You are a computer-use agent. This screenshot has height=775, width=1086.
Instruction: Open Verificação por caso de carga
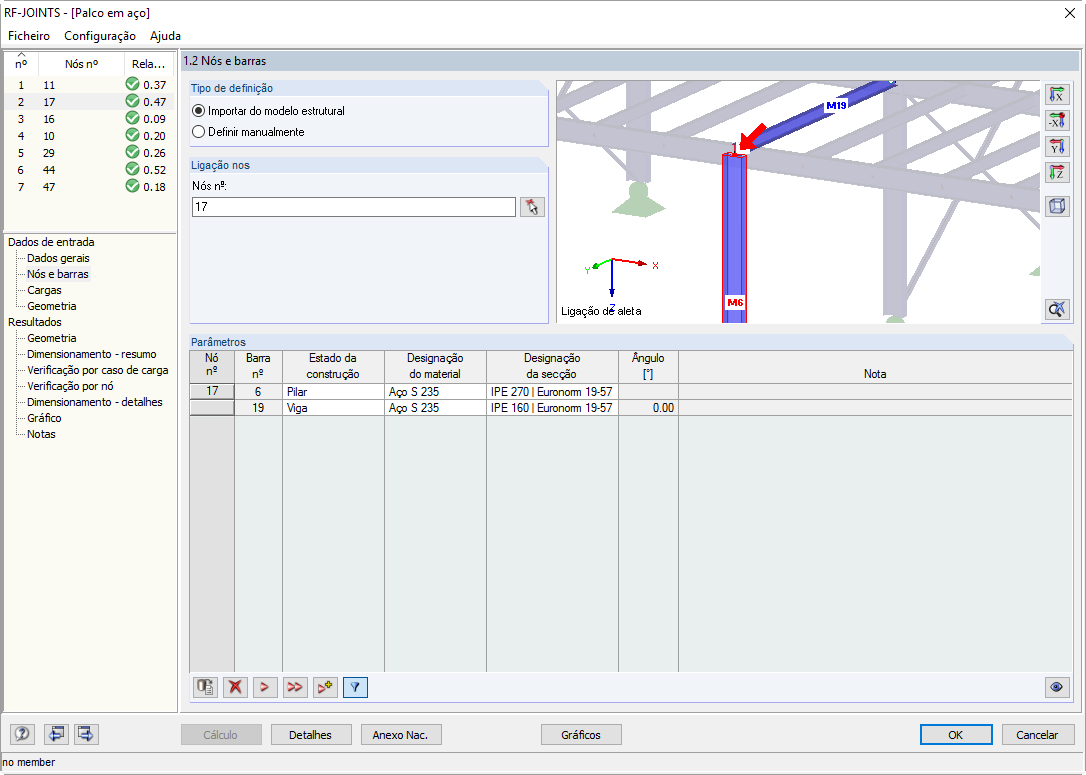pos(98,370)
